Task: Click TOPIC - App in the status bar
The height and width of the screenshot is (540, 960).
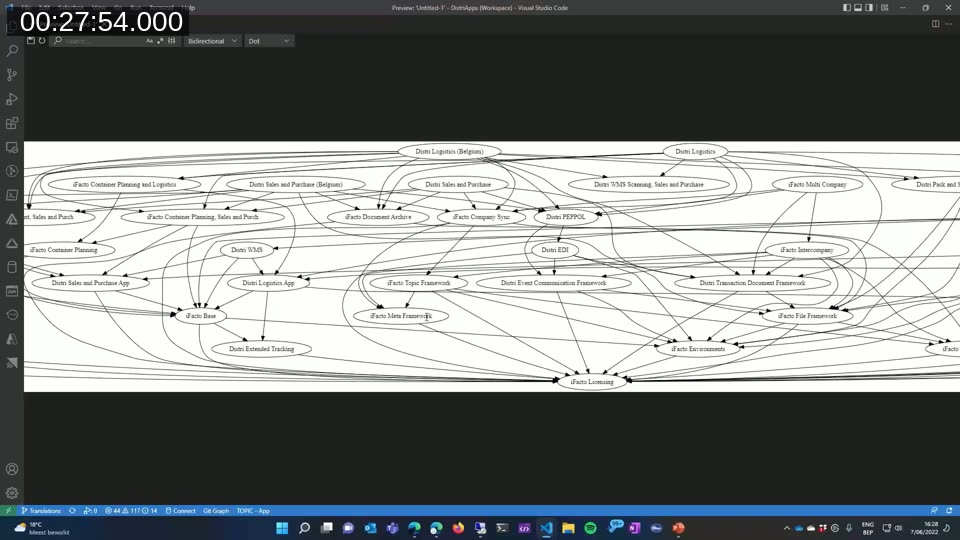Action: coord(253,511)
